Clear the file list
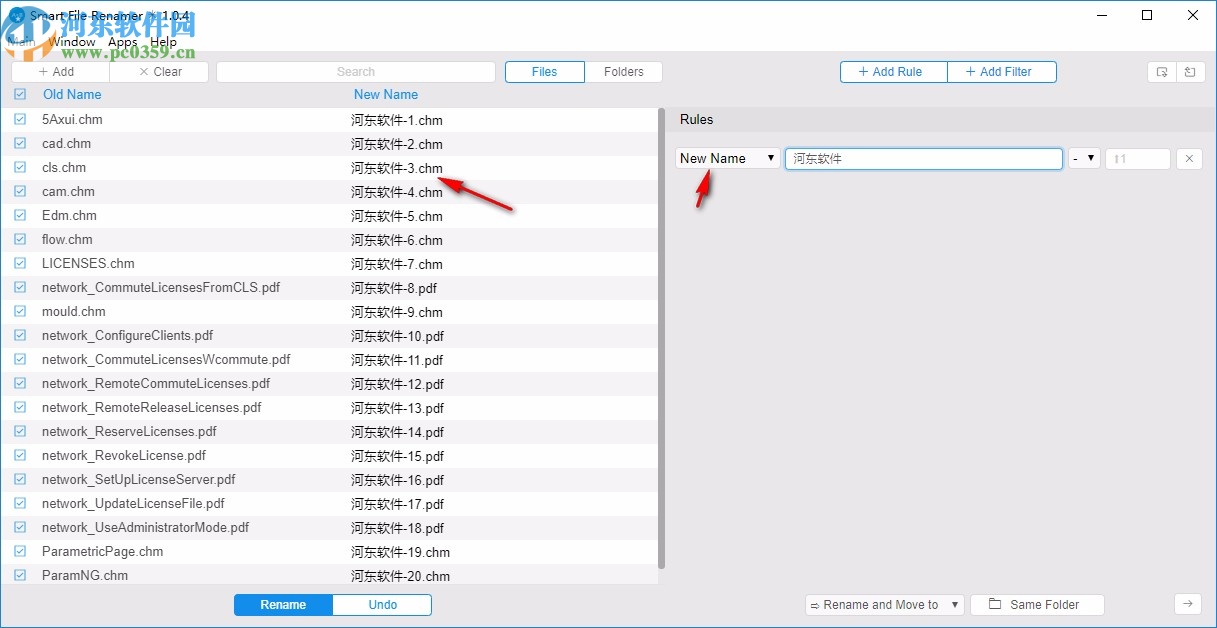Image resolution: width=1217 pixels, height=628 pixels. point(159,71)
